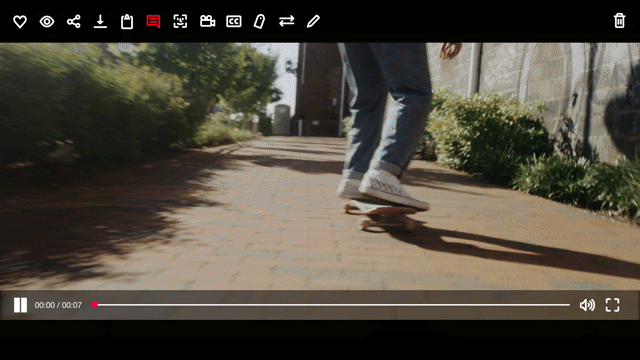
Task: Seek to the middle of the progress bar
Action: click(332, 305)
